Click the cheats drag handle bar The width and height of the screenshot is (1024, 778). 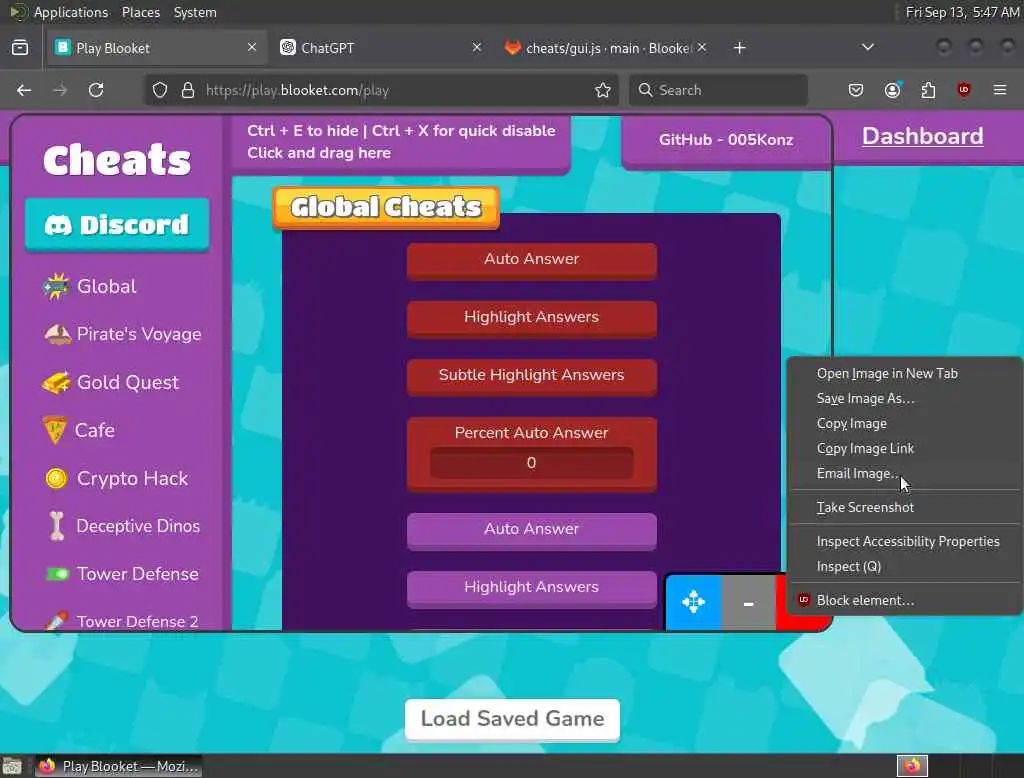tap(400, 142)
